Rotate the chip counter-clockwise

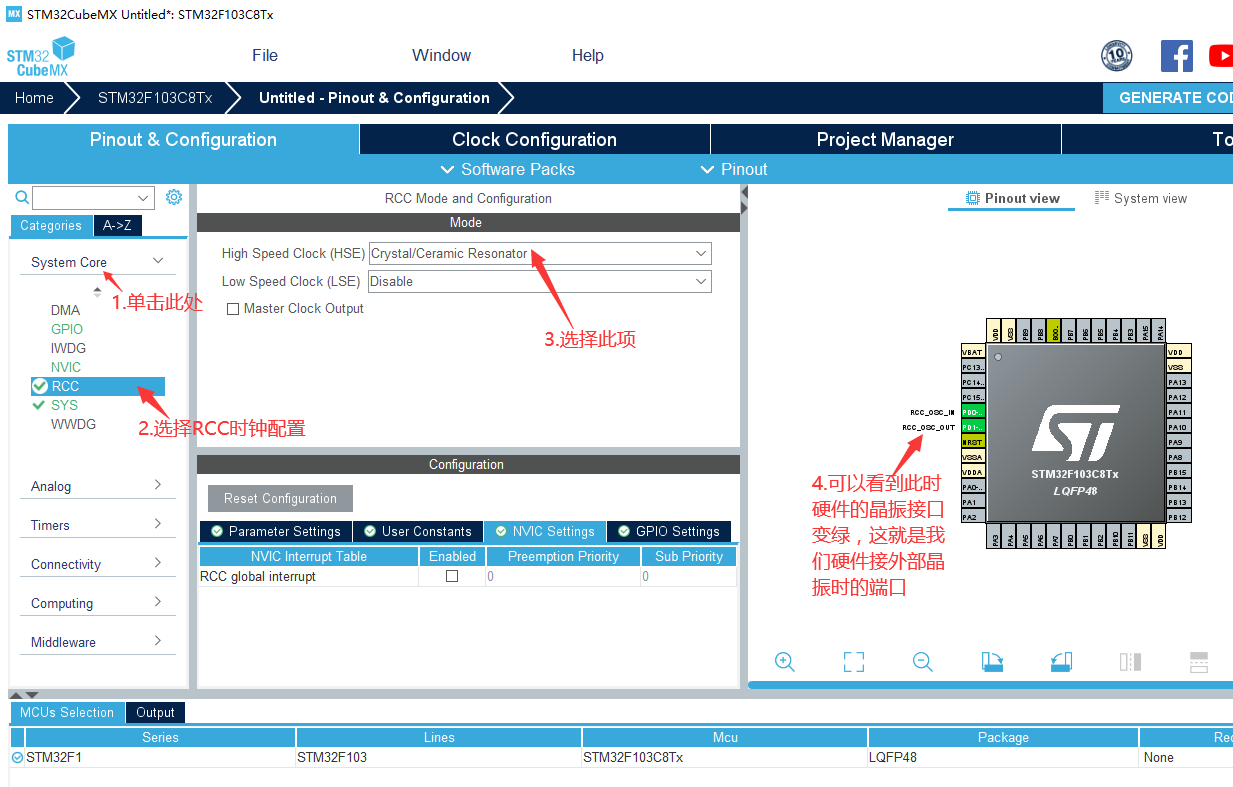pos(1061,661)
